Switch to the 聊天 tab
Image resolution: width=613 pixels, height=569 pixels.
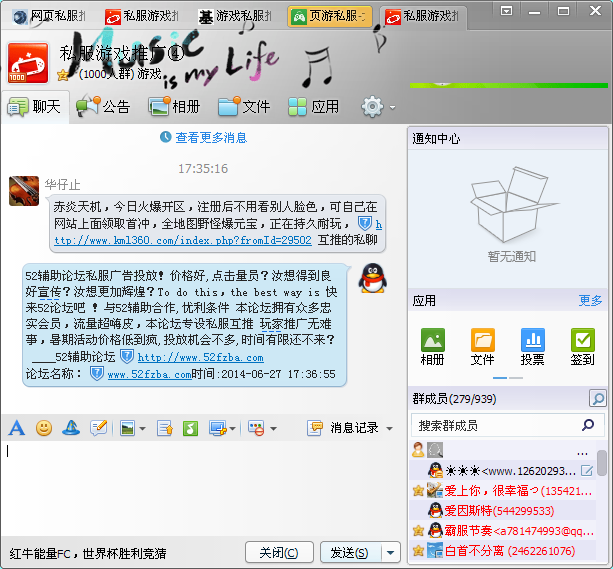35,106
